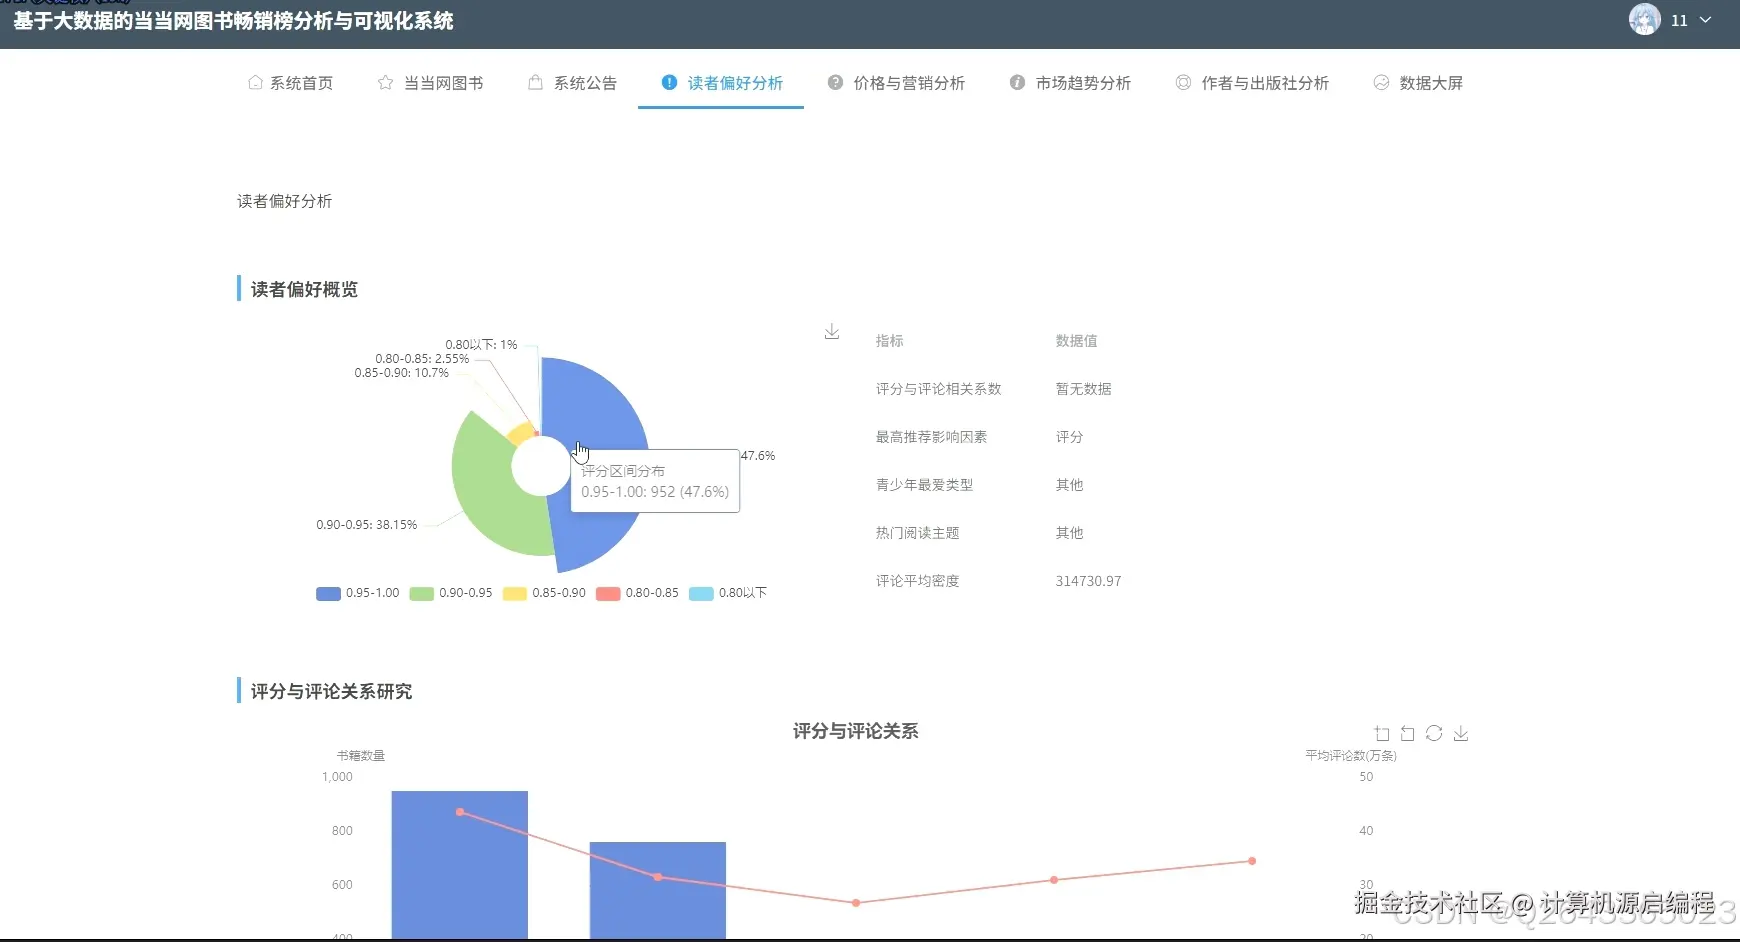Download the pie chart as image

pos(831,332)
